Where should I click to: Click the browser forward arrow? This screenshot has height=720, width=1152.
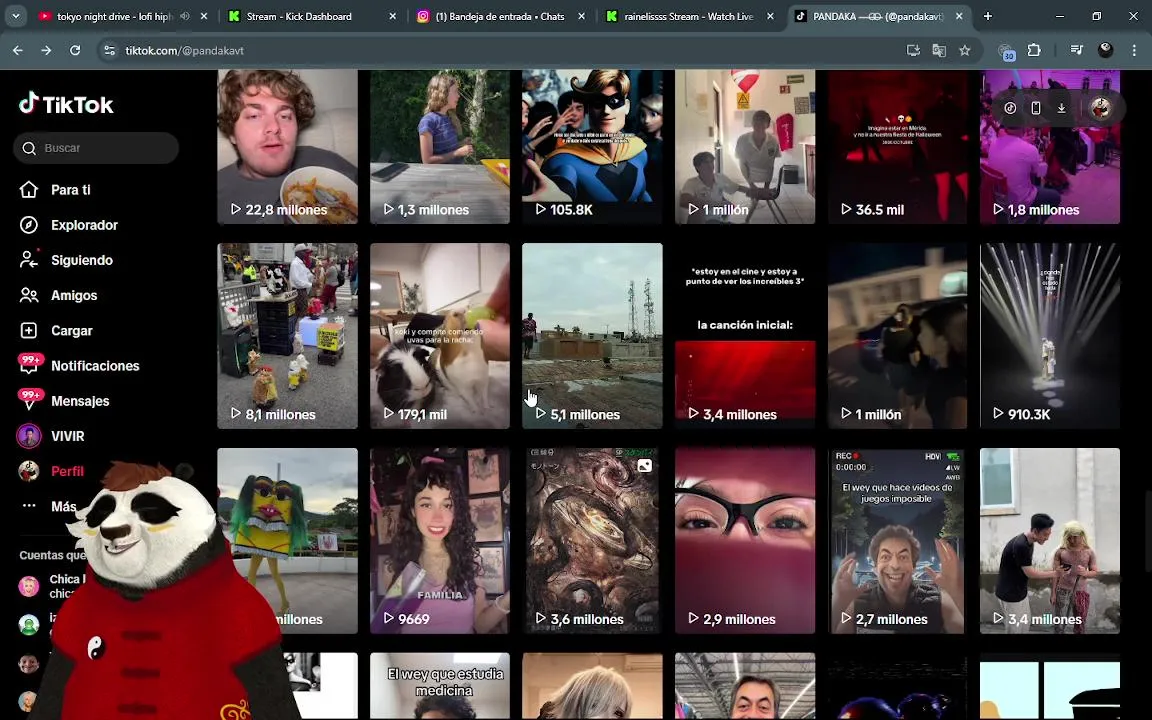coord(46,50)
